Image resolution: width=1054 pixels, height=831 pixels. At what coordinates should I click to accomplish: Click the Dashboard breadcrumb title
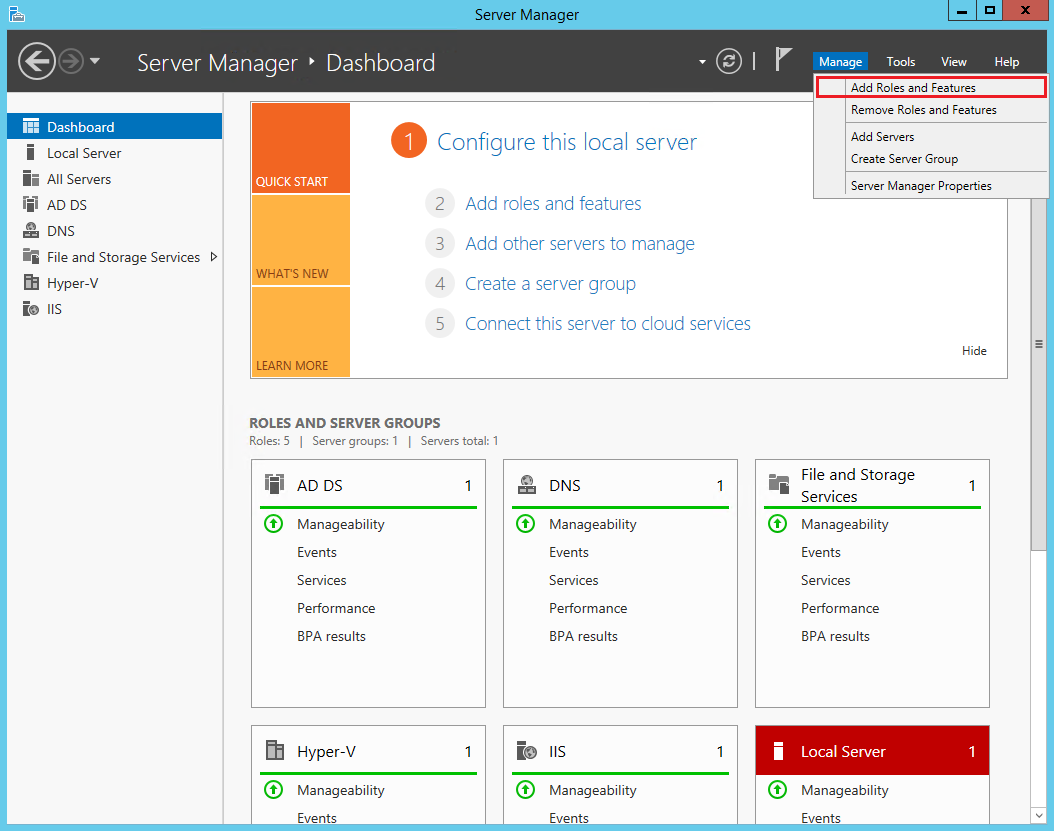[x=380, y=63]
